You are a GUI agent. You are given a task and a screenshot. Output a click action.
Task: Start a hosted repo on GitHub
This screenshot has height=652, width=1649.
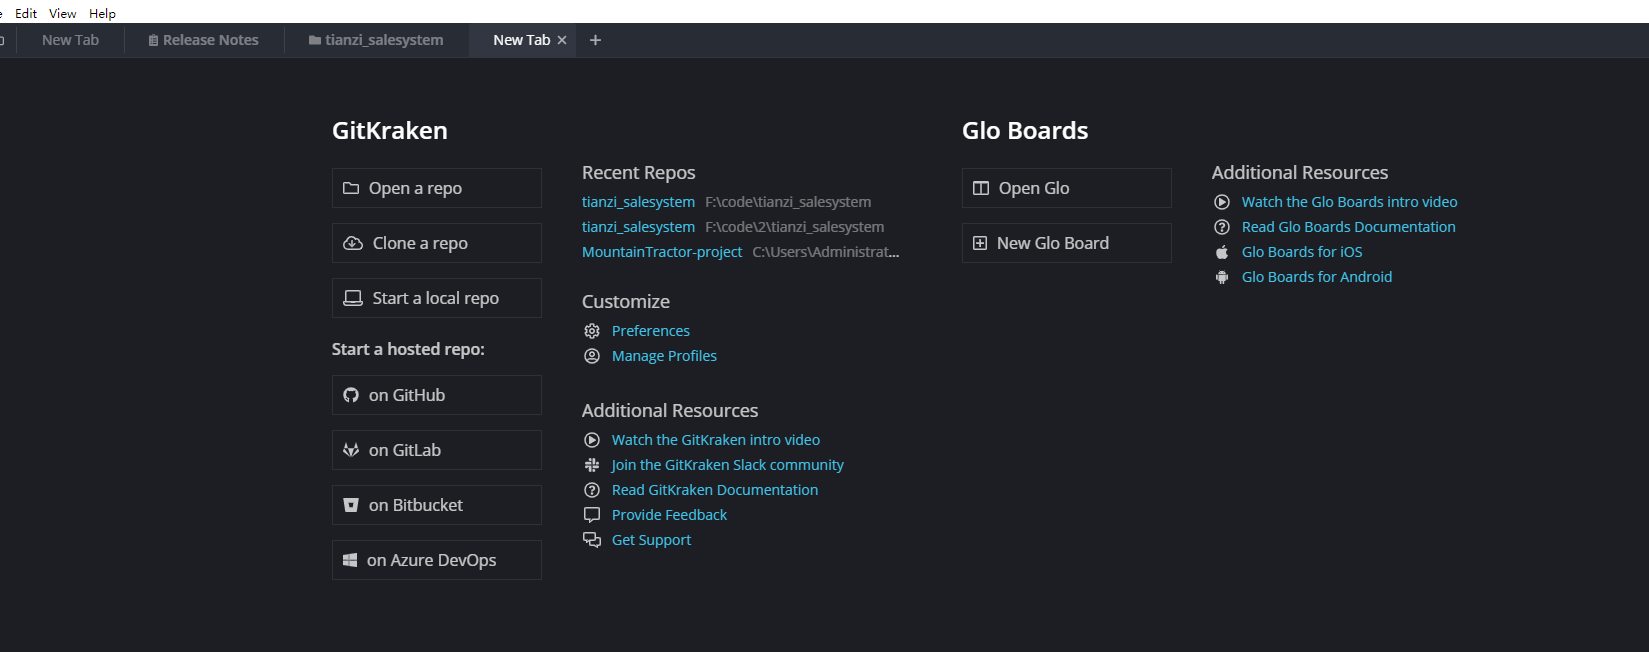point(437,395)
